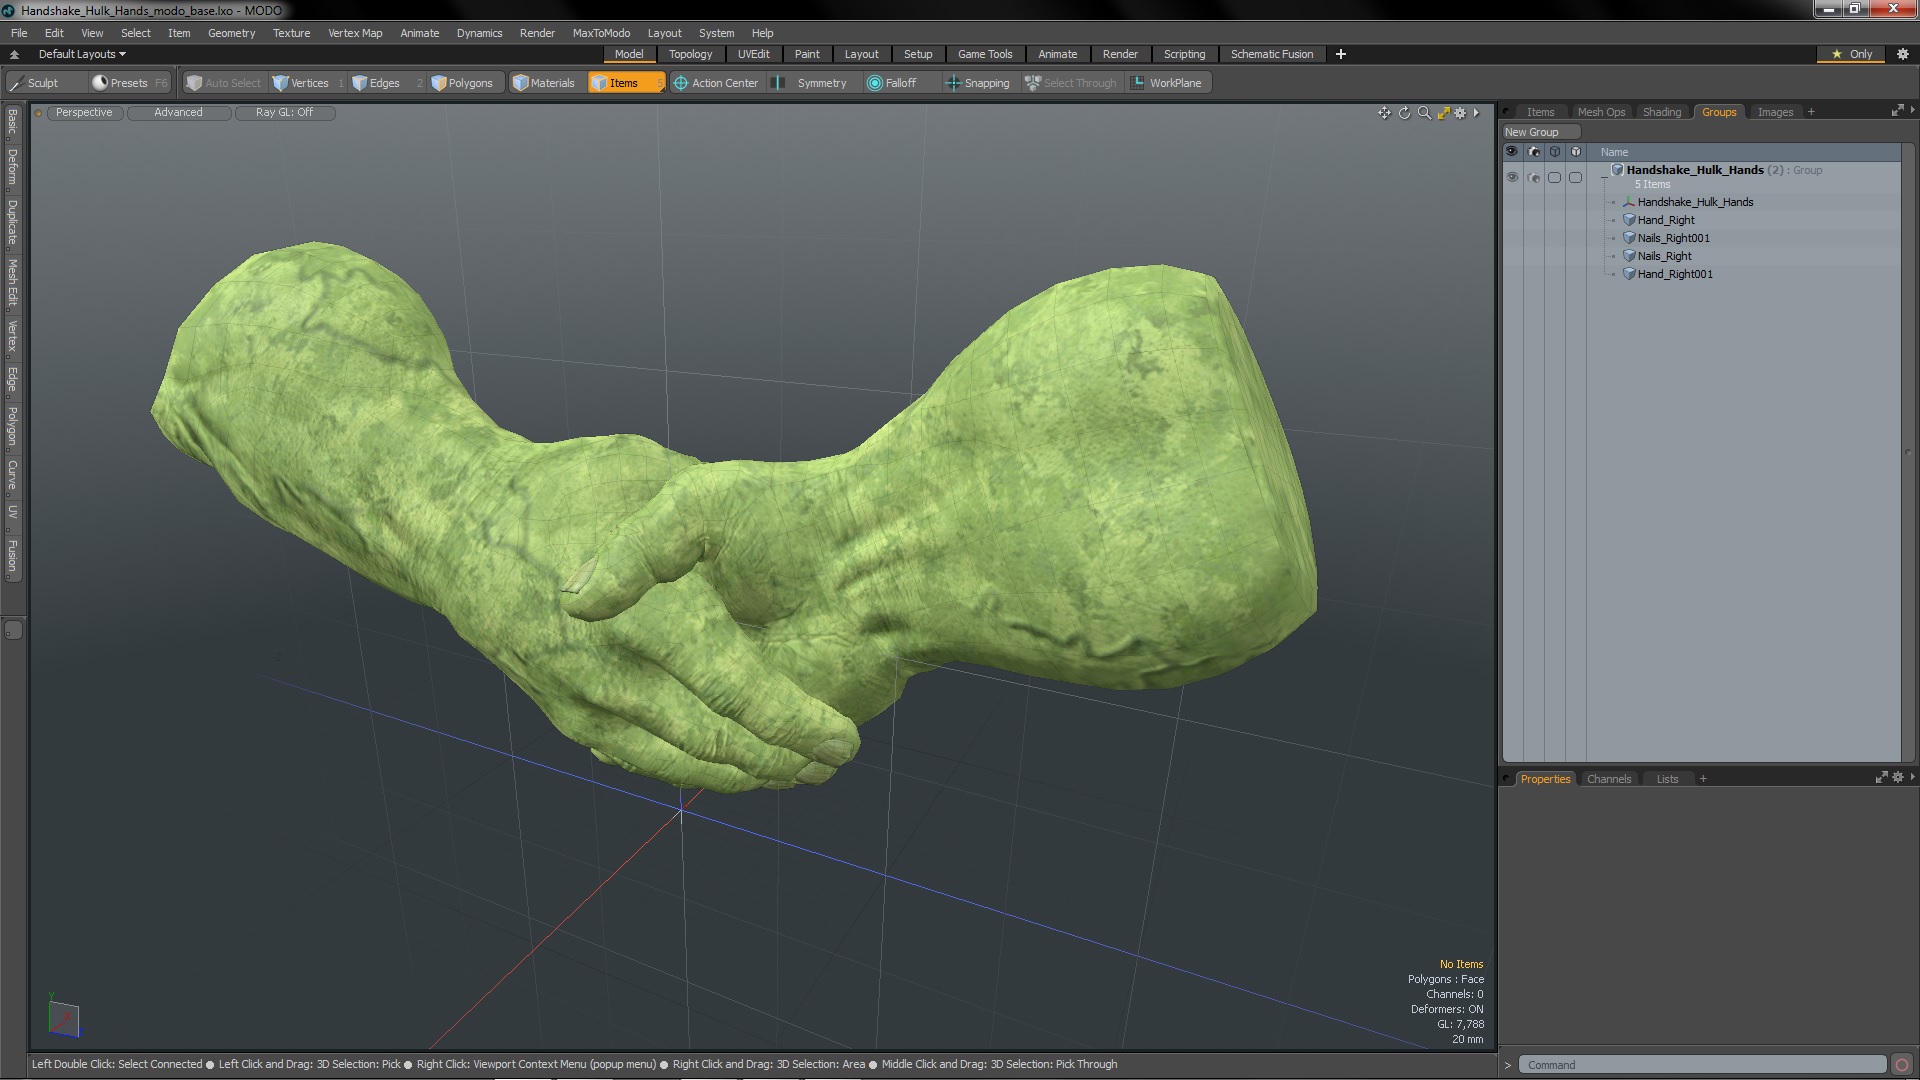The height and width of the screenshot is (1080, 1920).
Task: Switch to the Mesh Ops tab
Action: point(1601,112)
